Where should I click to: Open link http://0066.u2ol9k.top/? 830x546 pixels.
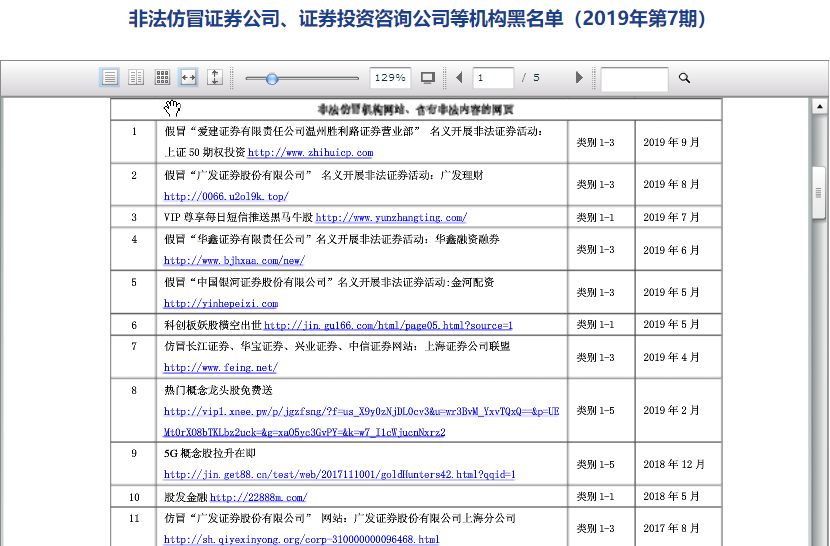click(x=226, y=196)
